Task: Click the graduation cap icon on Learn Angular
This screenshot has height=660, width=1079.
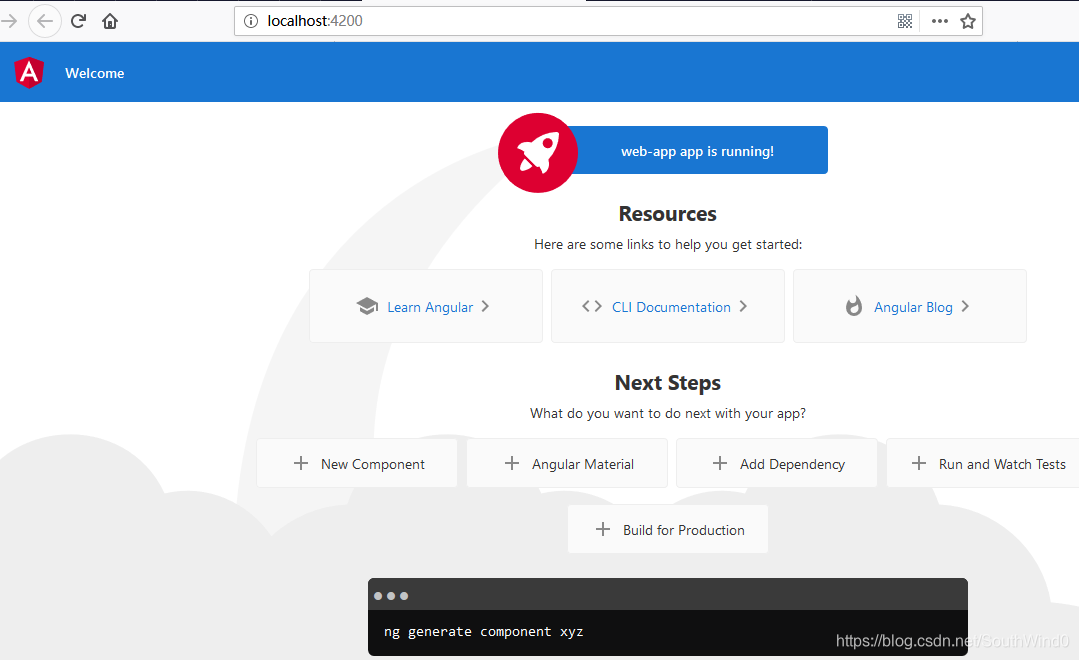Action: [x=367, y=306]
